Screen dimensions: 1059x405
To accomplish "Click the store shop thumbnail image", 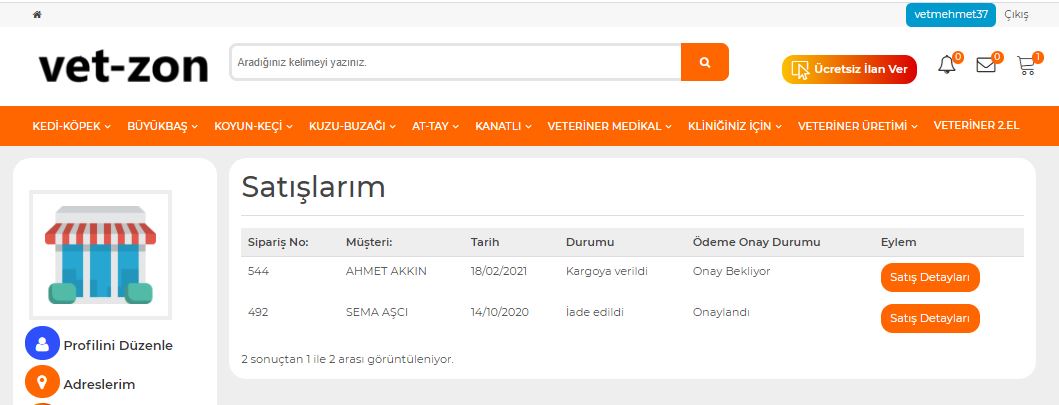I will pos(100,254).
